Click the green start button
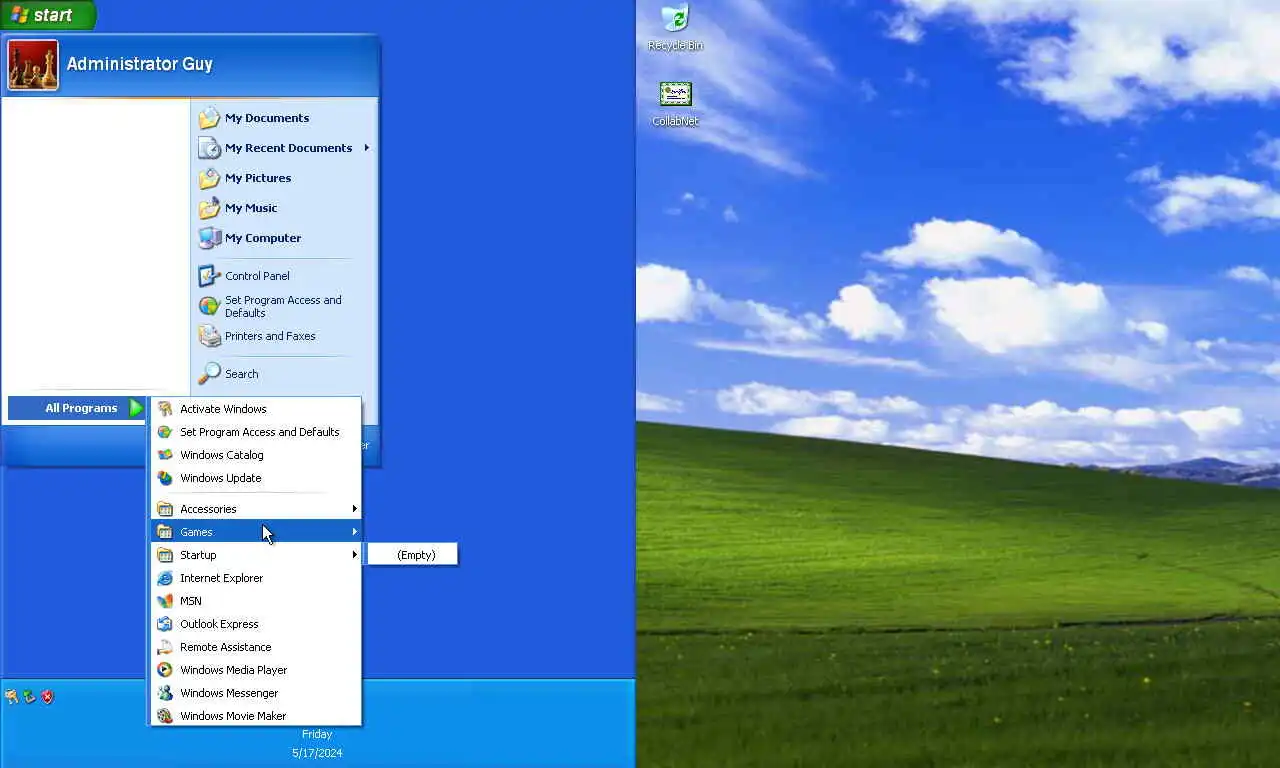 pos(47,15)
